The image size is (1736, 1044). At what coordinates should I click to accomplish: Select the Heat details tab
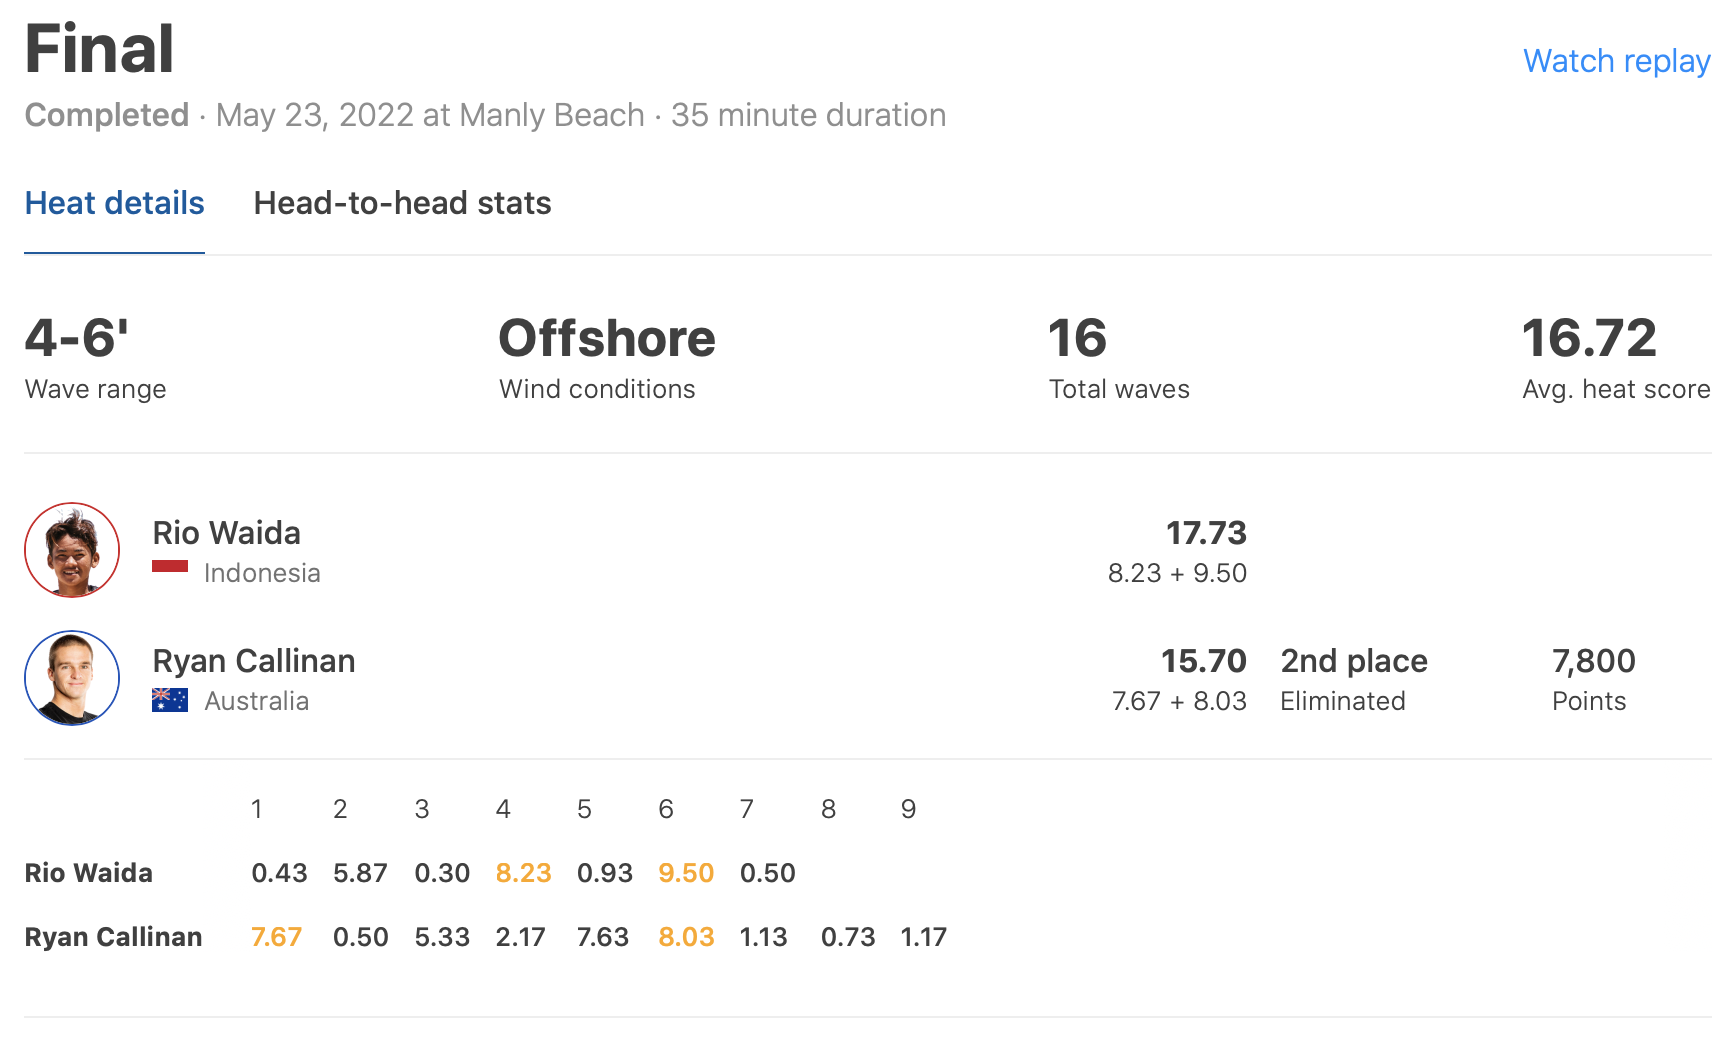point(114,203)
